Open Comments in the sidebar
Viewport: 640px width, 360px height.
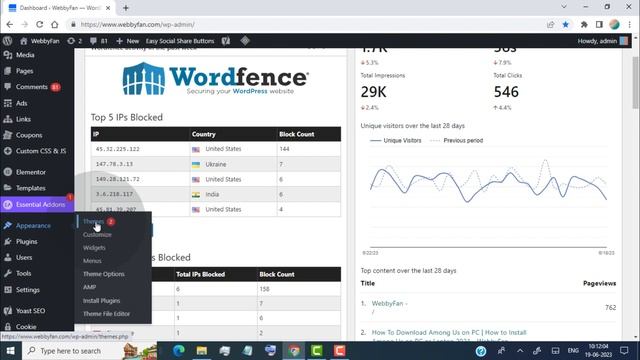point(31,87)
